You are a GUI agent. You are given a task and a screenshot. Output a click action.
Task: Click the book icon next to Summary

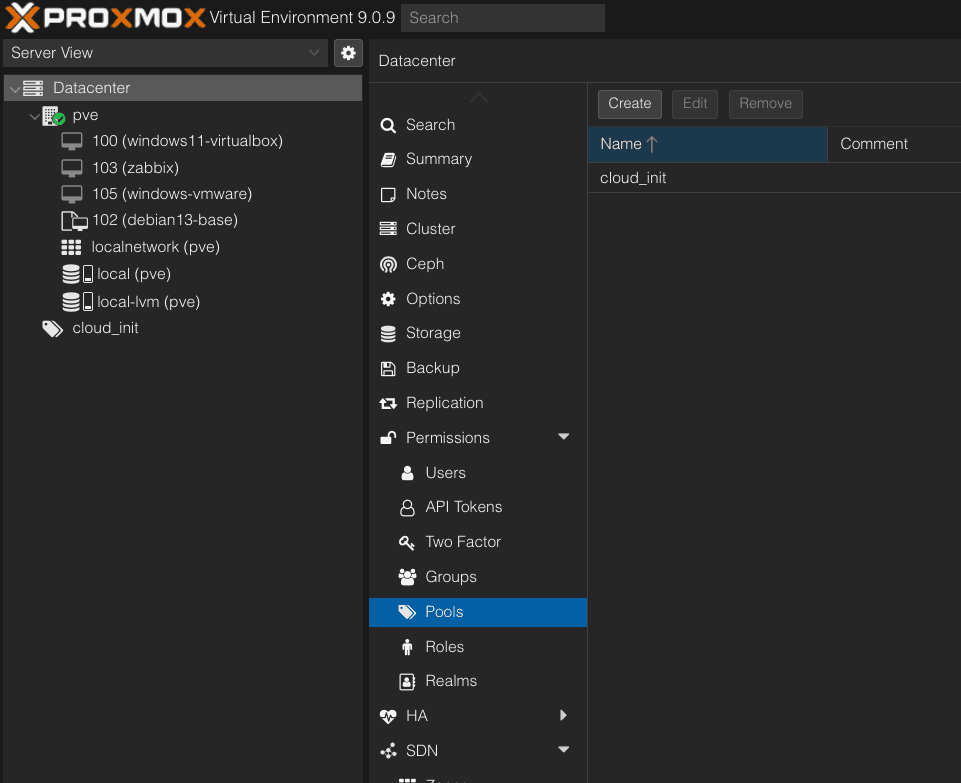click(388, 160)
